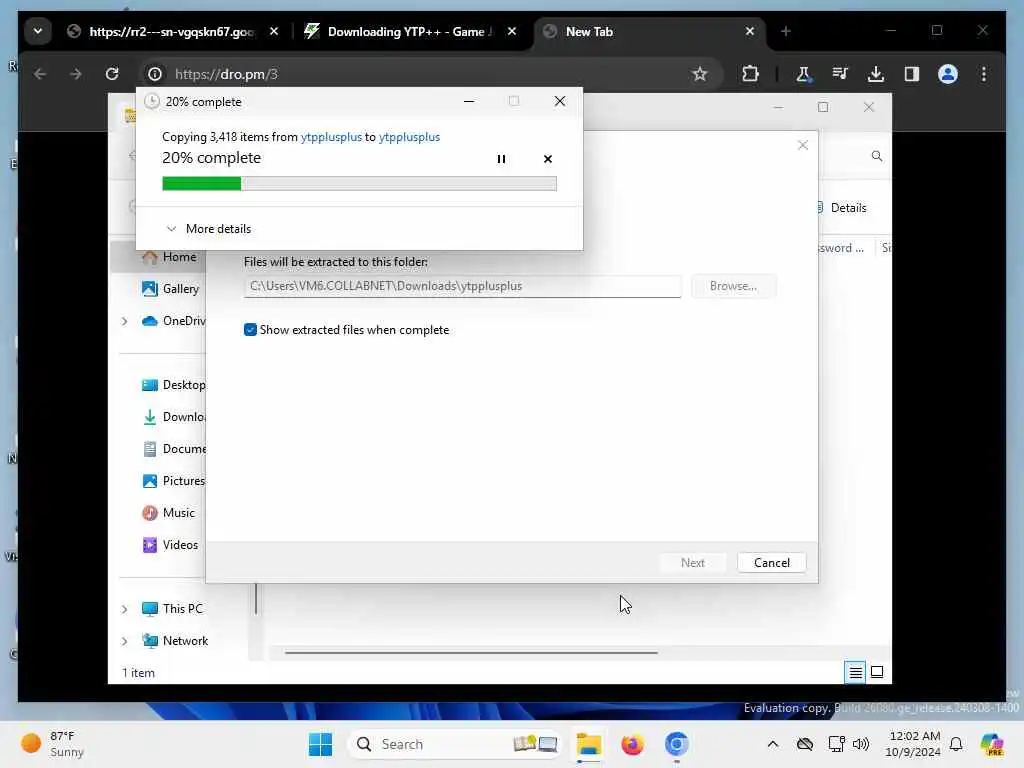The height and width of the screenshot is (768, 1024).
Task: Open the browser extensions menu
Action: 750,74
